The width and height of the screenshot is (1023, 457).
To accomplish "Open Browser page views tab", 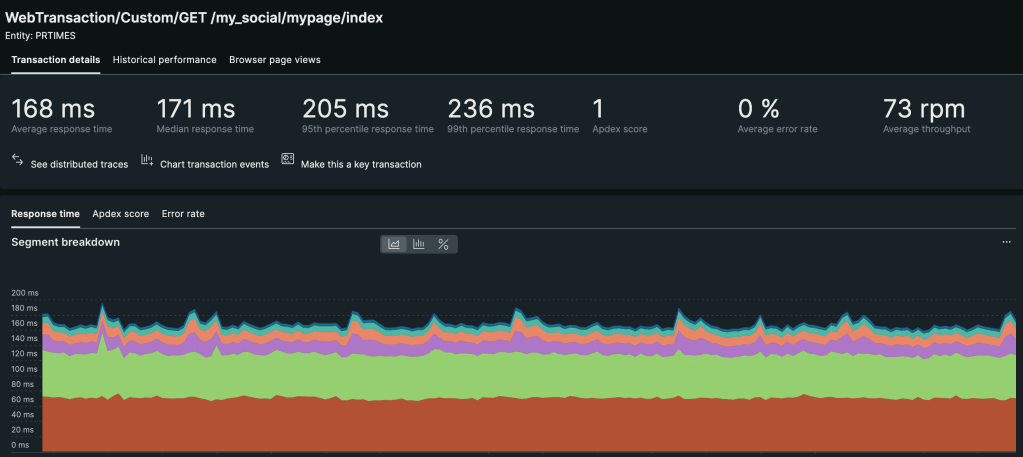I will coord(275,59).
